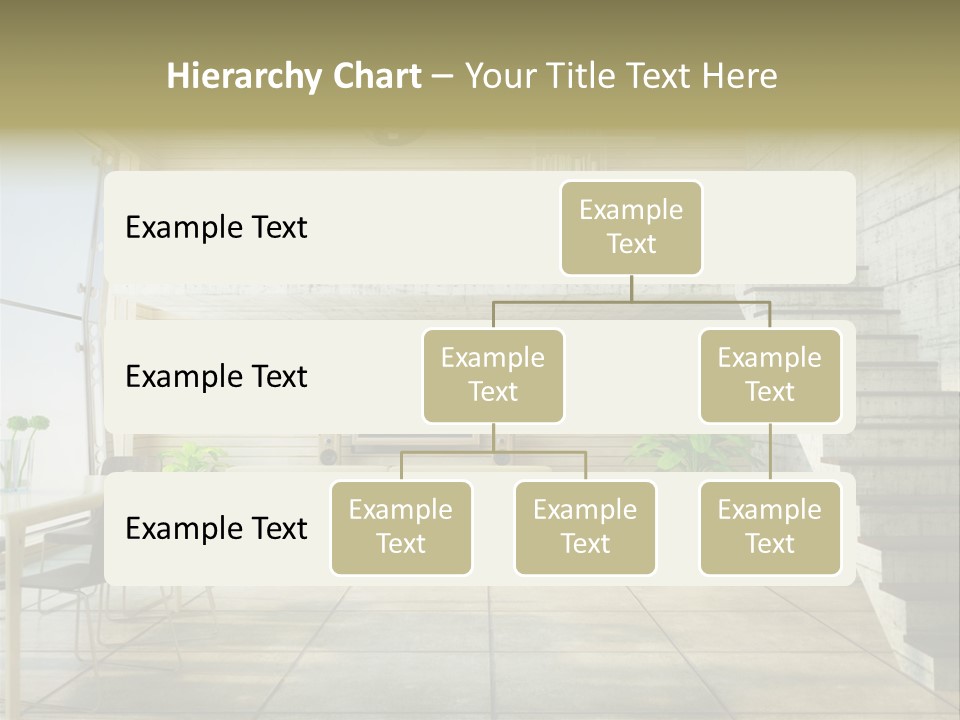Click the Example Text label in top row
Viewport: 960px width, 720px height.
215,228
